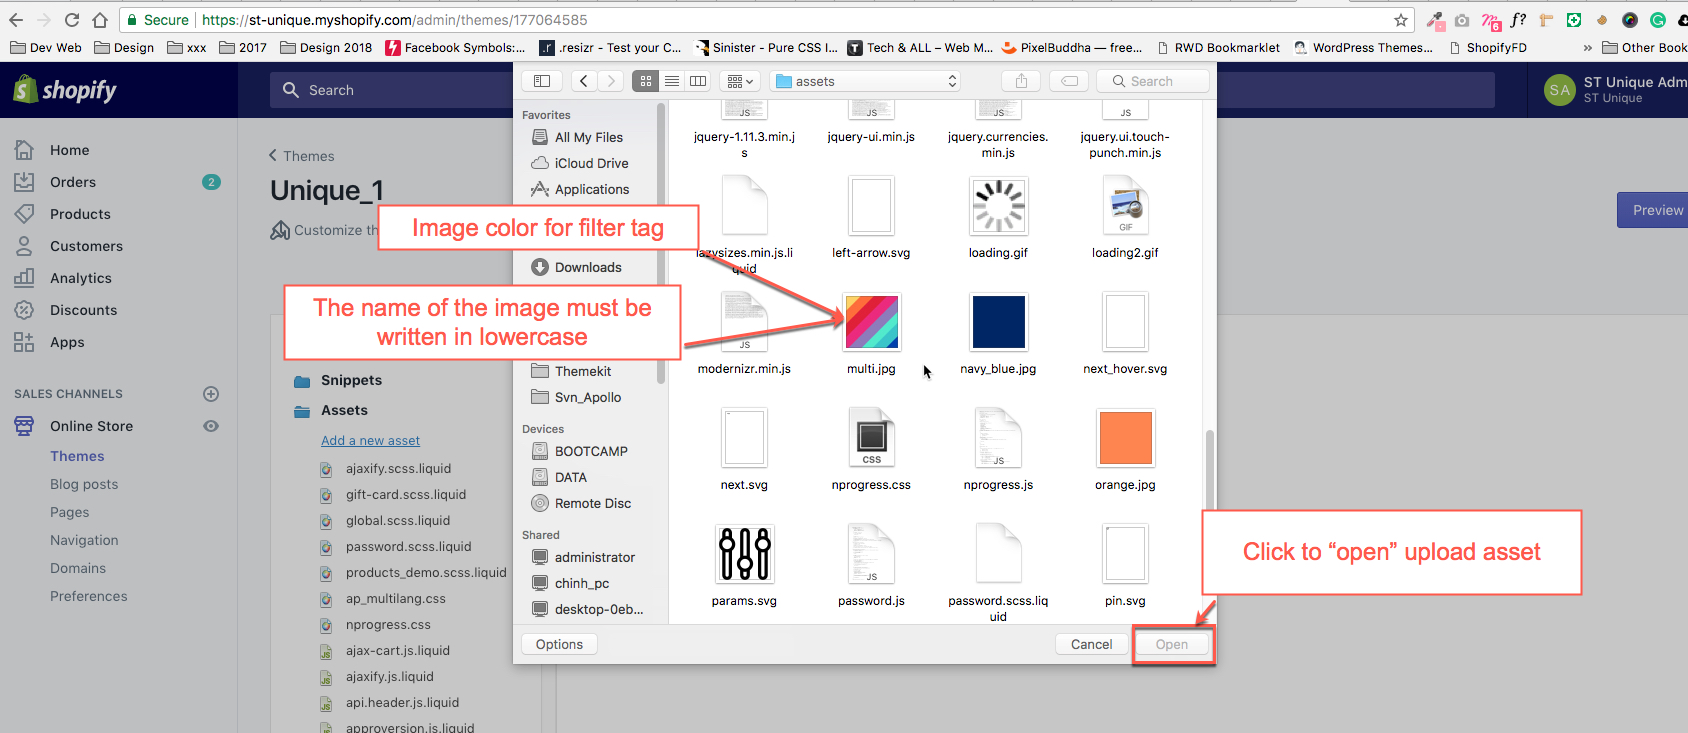Viewport: 1688px width, 733px height.
Task: Select loading.gif file
Action: (x=999, y=206)
